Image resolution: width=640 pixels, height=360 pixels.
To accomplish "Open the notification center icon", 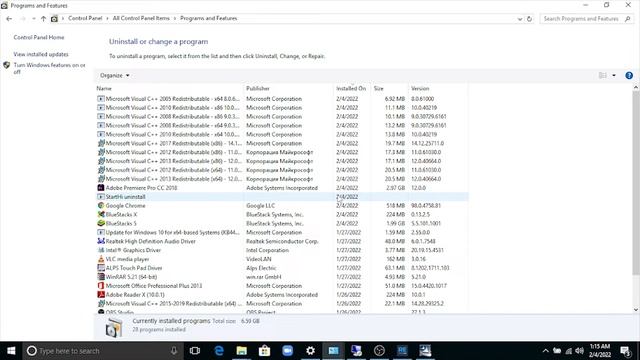I will 625,351.
